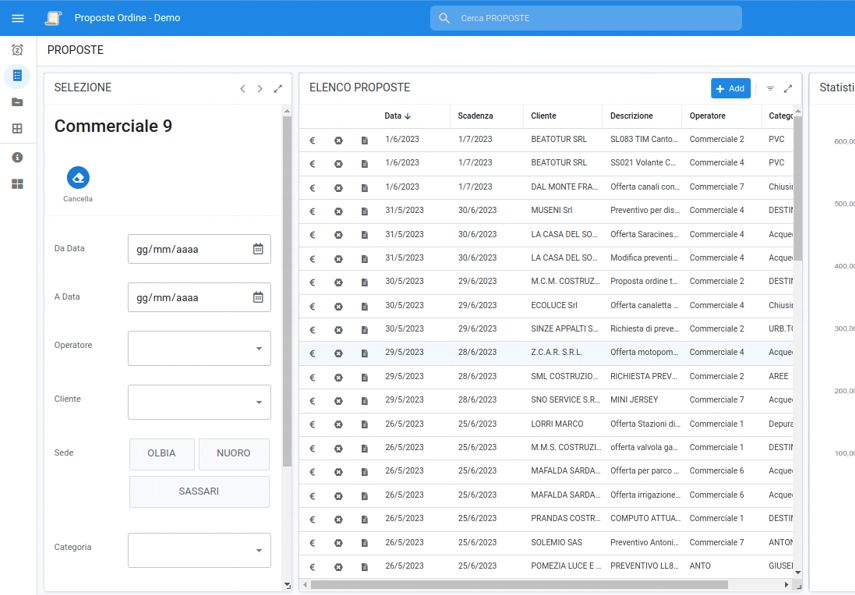Image resolution: width=855 pixels, height=595 pixels.
Task: Open document icon in LORRI MARCO row
Action: coord(365,424)
